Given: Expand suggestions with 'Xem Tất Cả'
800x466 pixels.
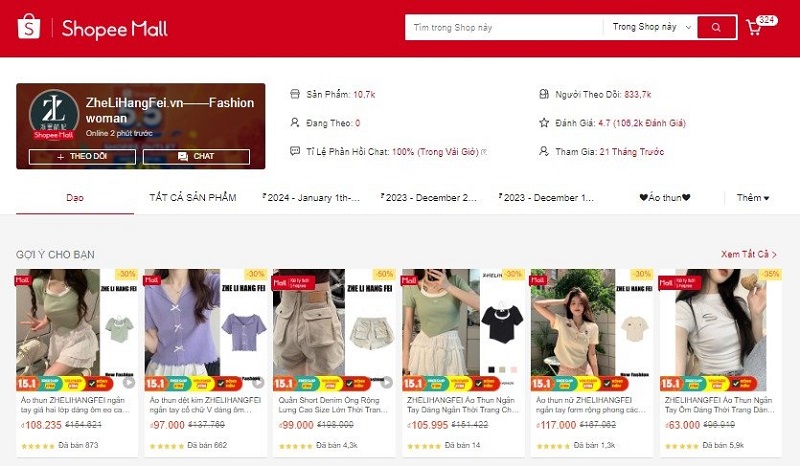Looking at the screenshot, I should (748, 255).
